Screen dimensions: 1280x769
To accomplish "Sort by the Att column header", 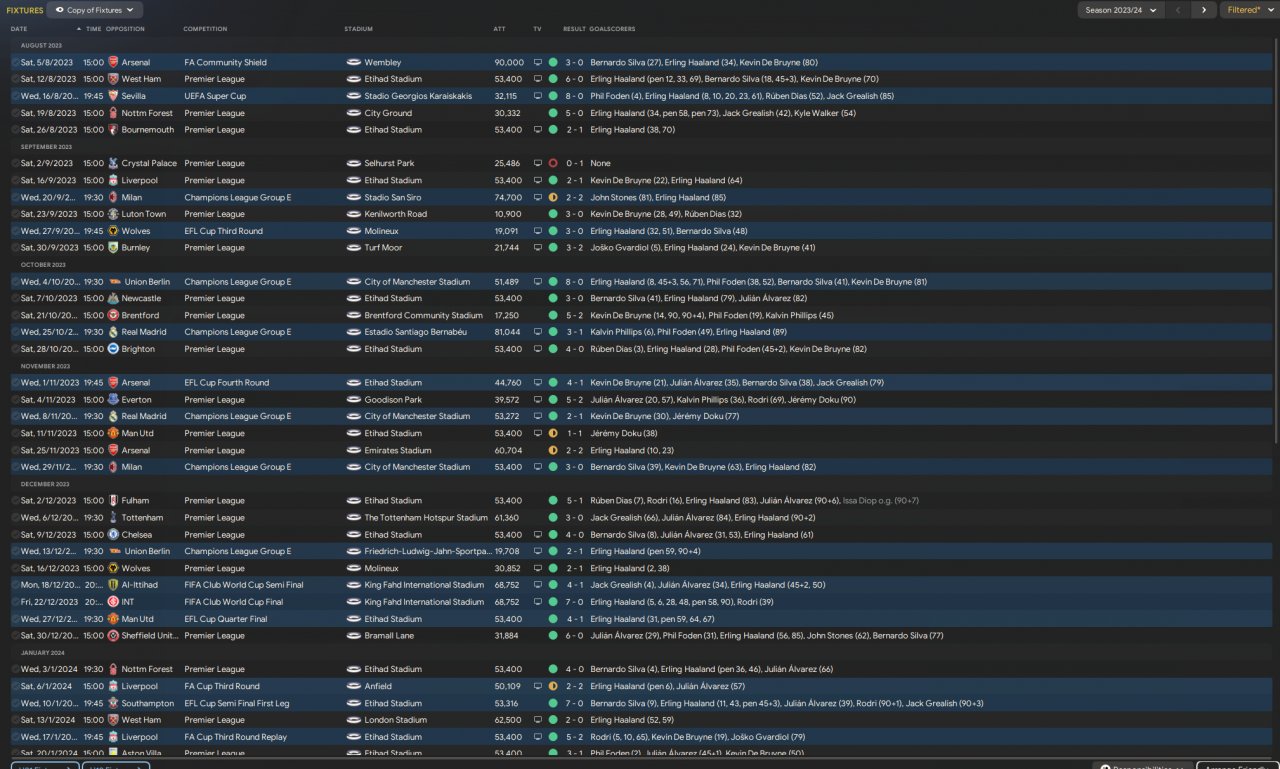I will tap(499, 29).
